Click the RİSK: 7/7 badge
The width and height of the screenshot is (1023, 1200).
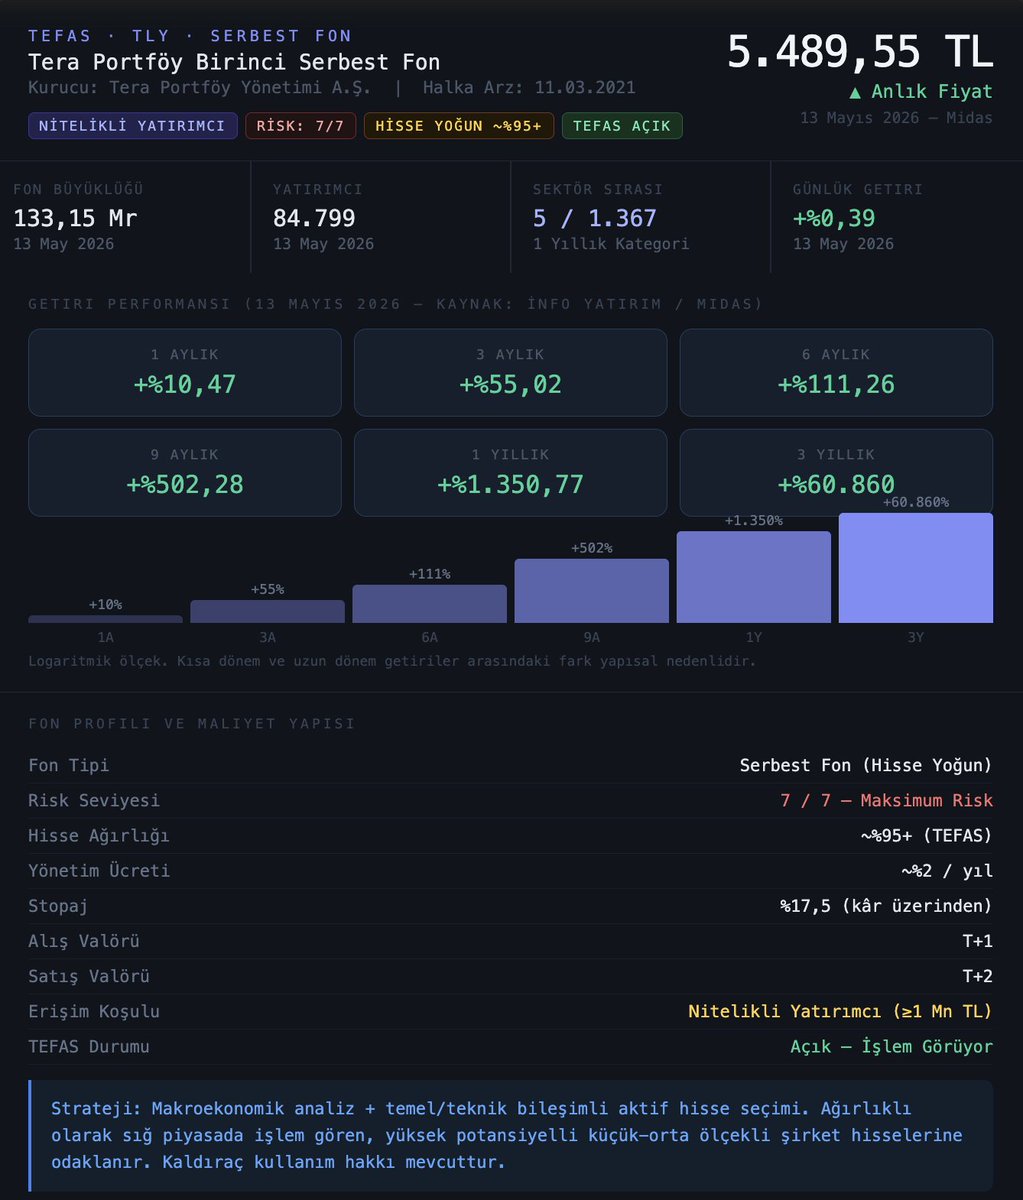[x=300, y=126]
